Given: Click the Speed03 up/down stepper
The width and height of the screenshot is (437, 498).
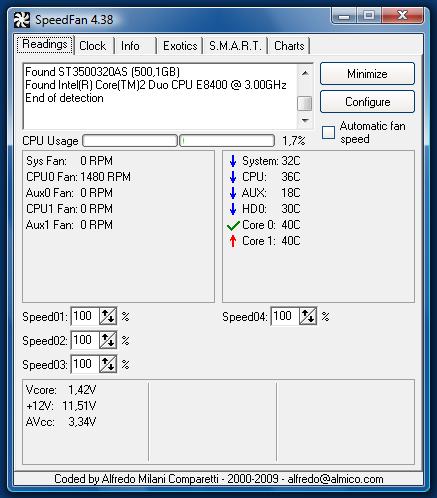Looking at the screenshot, I should click(x=108, y=364).
